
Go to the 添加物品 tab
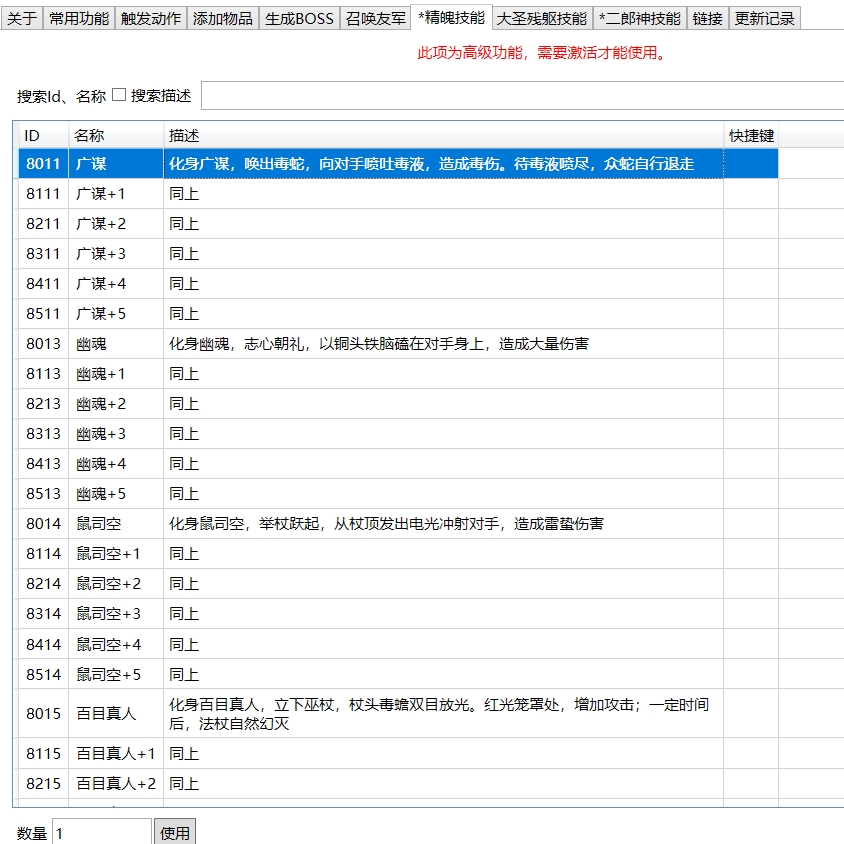pyautogui.click(x=223, y=18)
